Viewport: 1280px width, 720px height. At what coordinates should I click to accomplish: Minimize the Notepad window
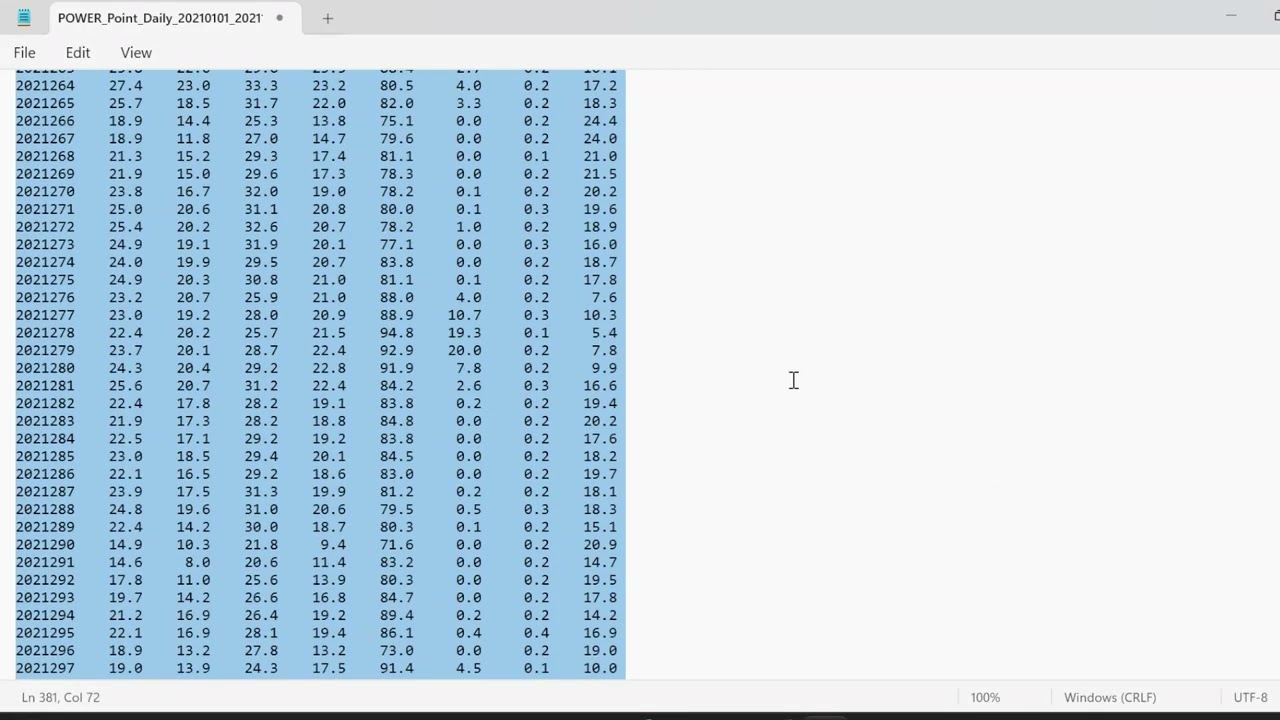tap(1231, 17)
